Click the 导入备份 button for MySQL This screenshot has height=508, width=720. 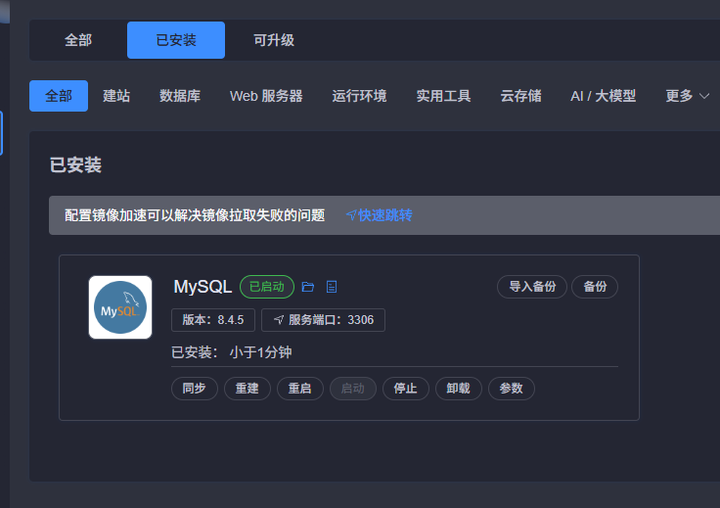tap(532, 287)
